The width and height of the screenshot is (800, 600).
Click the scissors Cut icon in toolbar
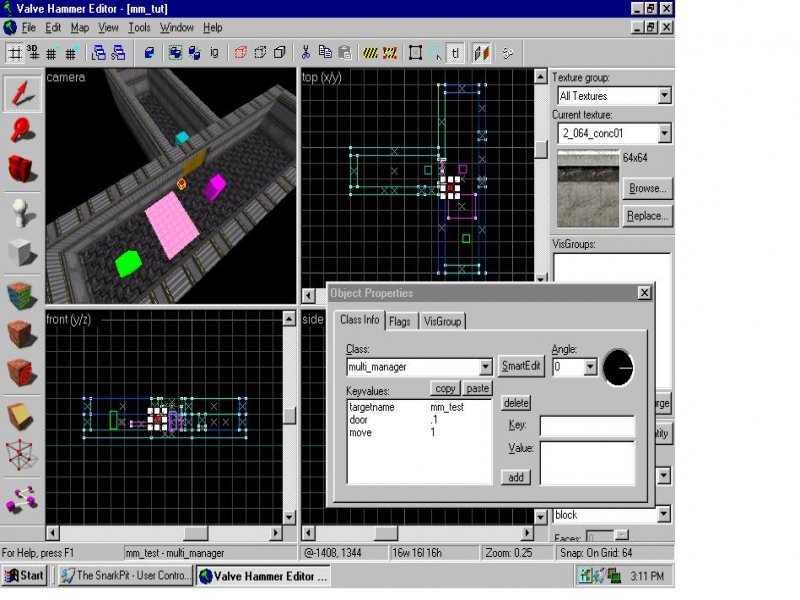[x=306, y=52]
